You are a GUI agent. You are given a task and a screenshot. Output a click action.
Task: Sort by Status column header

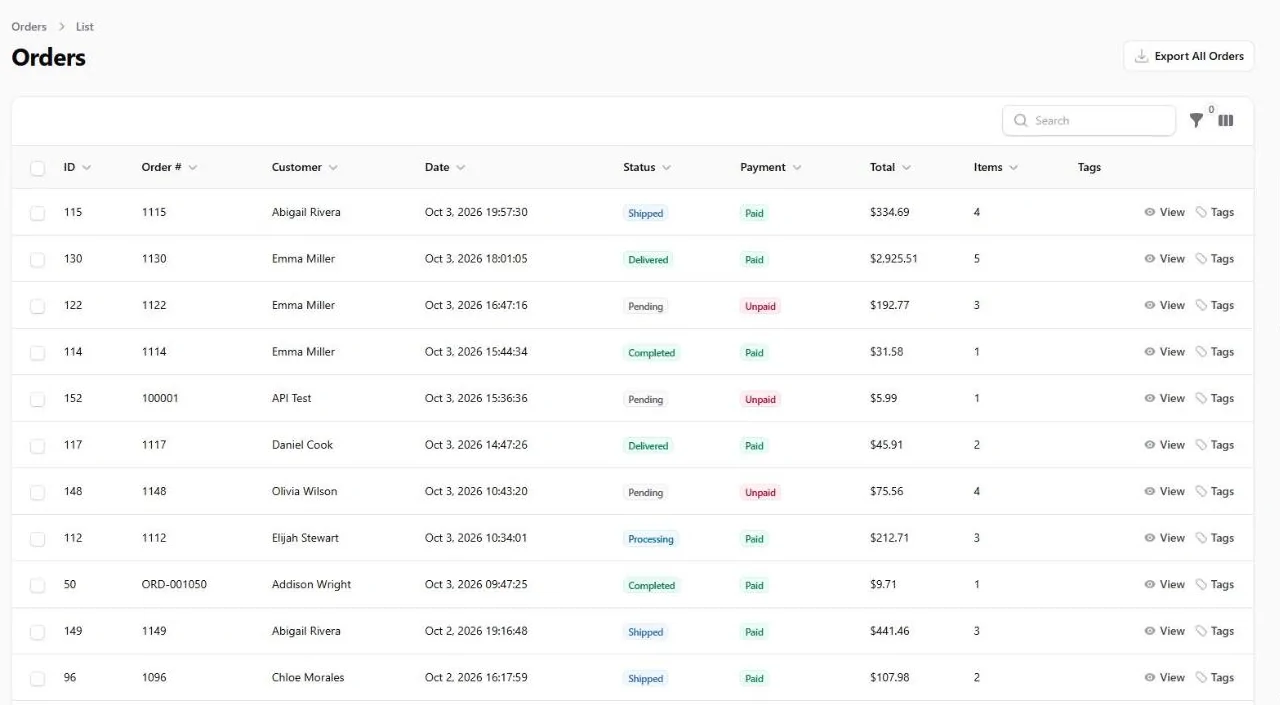[647, 167]
